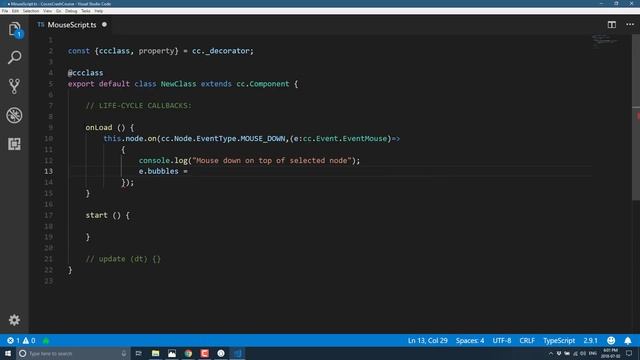640x360 pixels.
Task: Open the Manage gear menu
Action: click(x=14, y=320)
